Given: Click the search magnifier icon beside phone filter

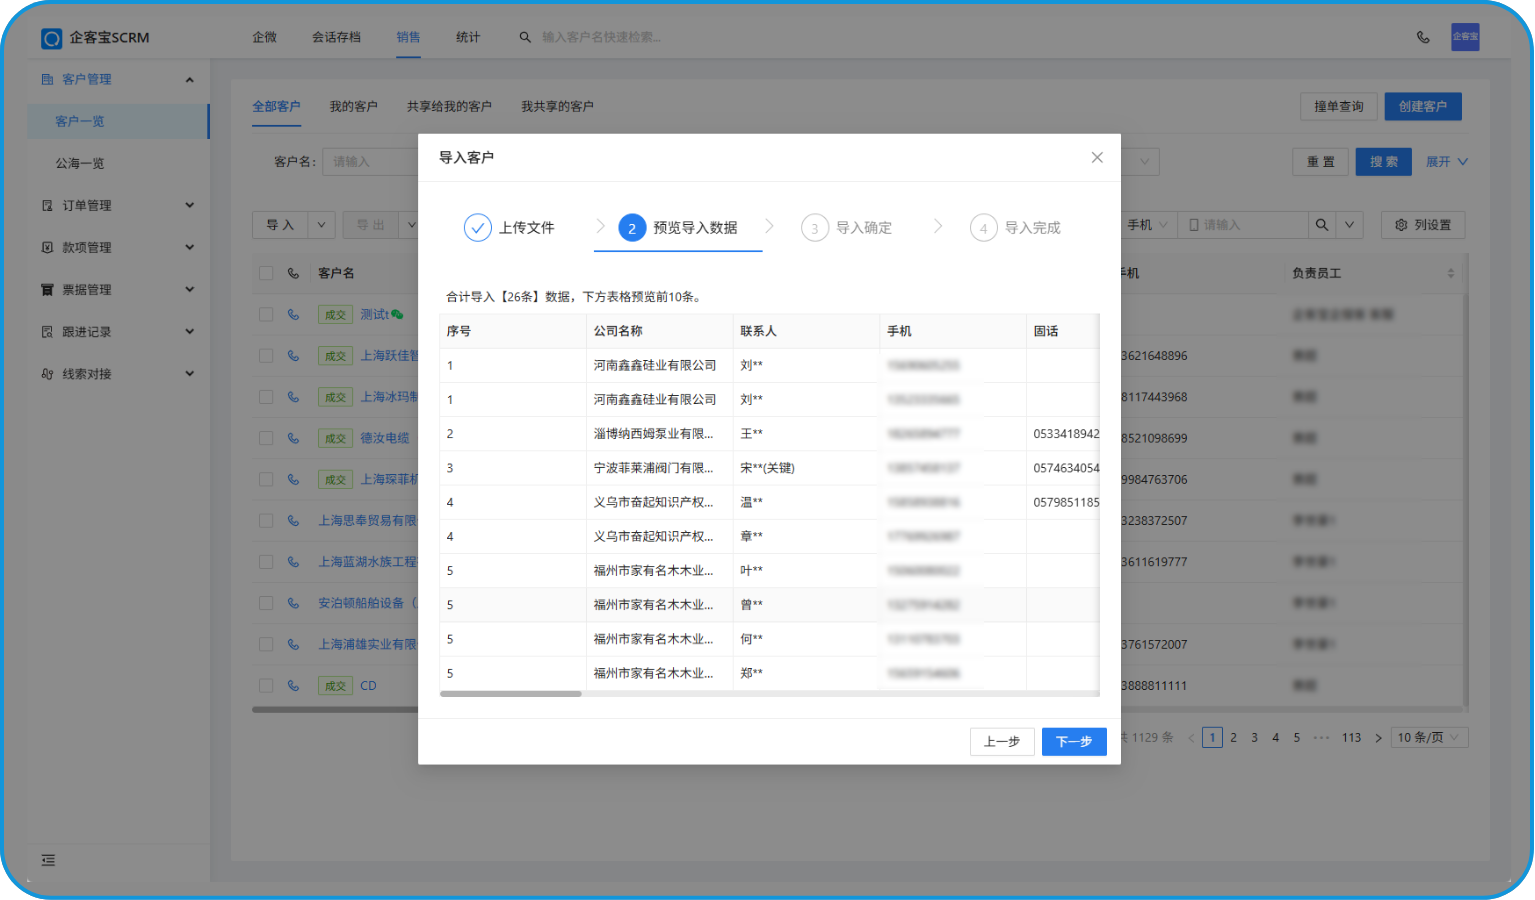Looking at the screenshot, I should 1322,225.
